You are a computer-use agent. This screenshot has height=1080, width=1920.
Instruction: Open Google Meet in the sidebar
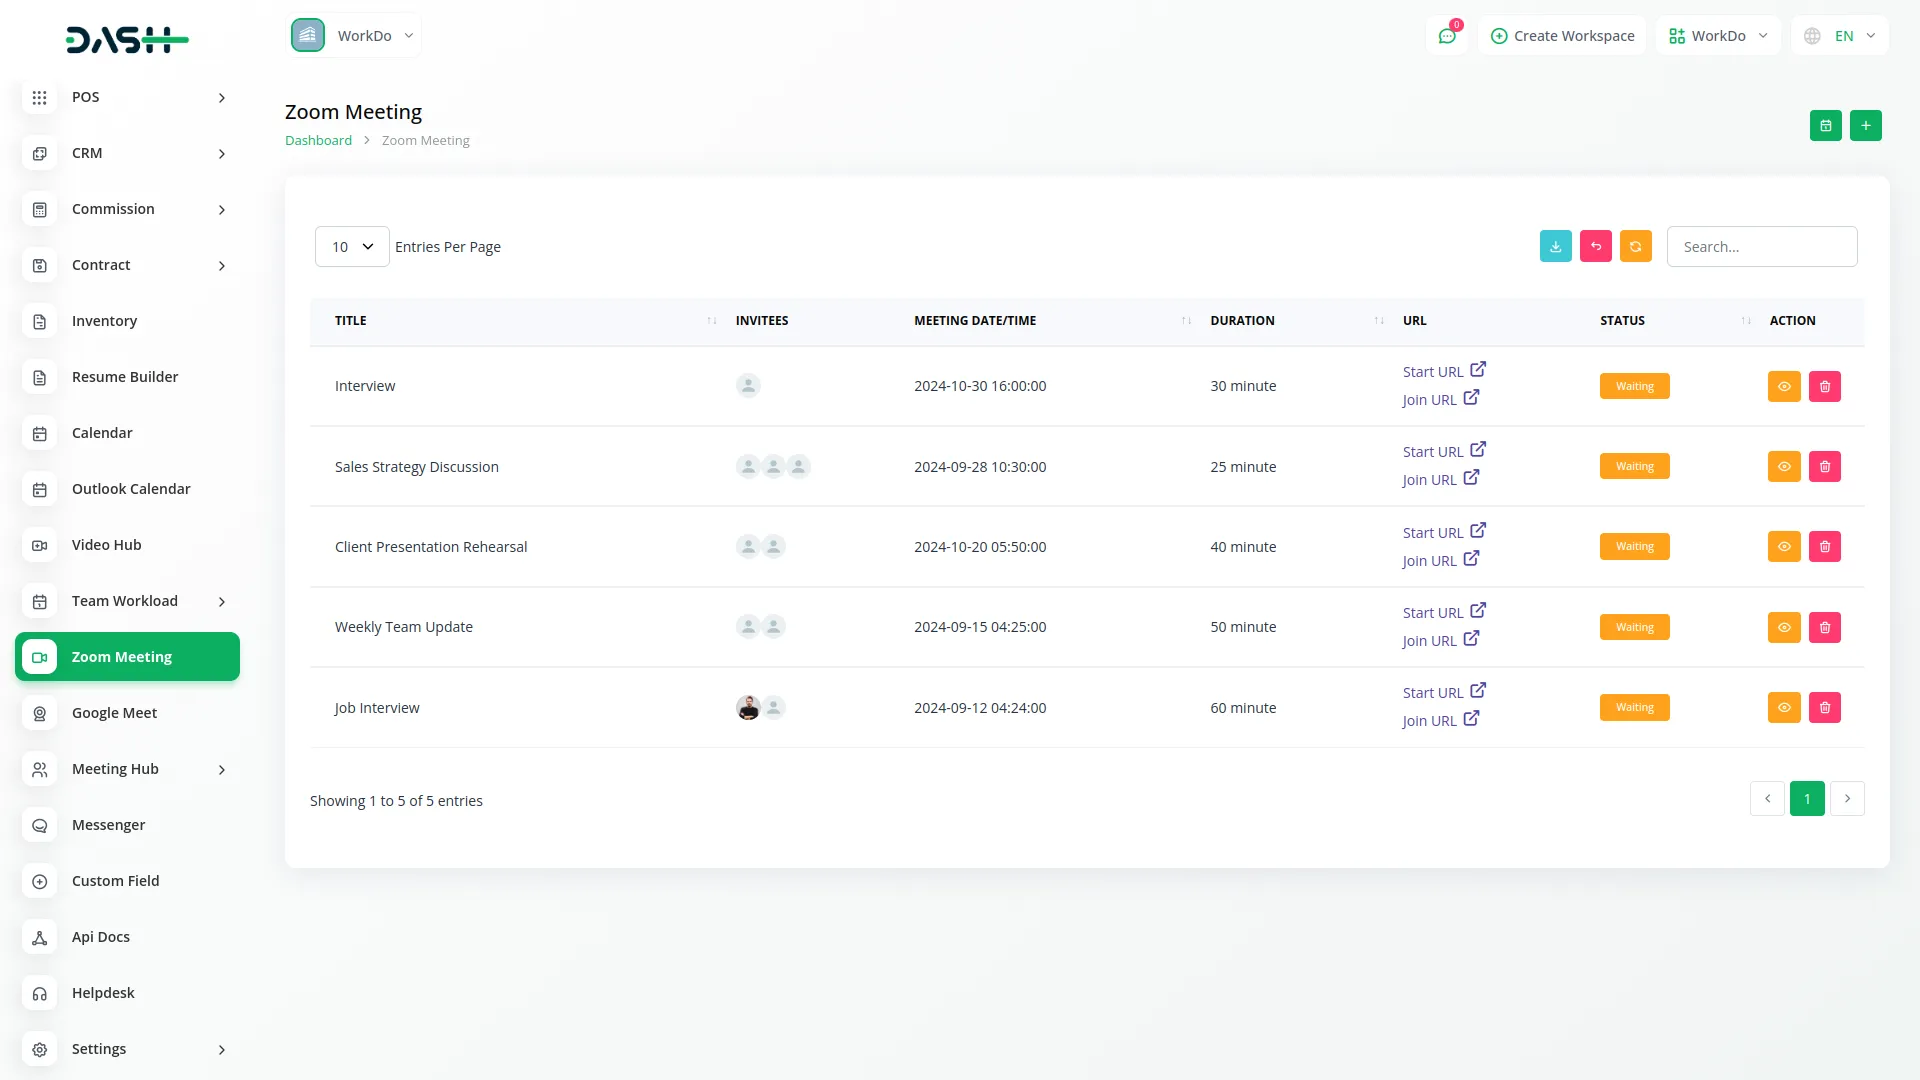click(x=114, y=713)
